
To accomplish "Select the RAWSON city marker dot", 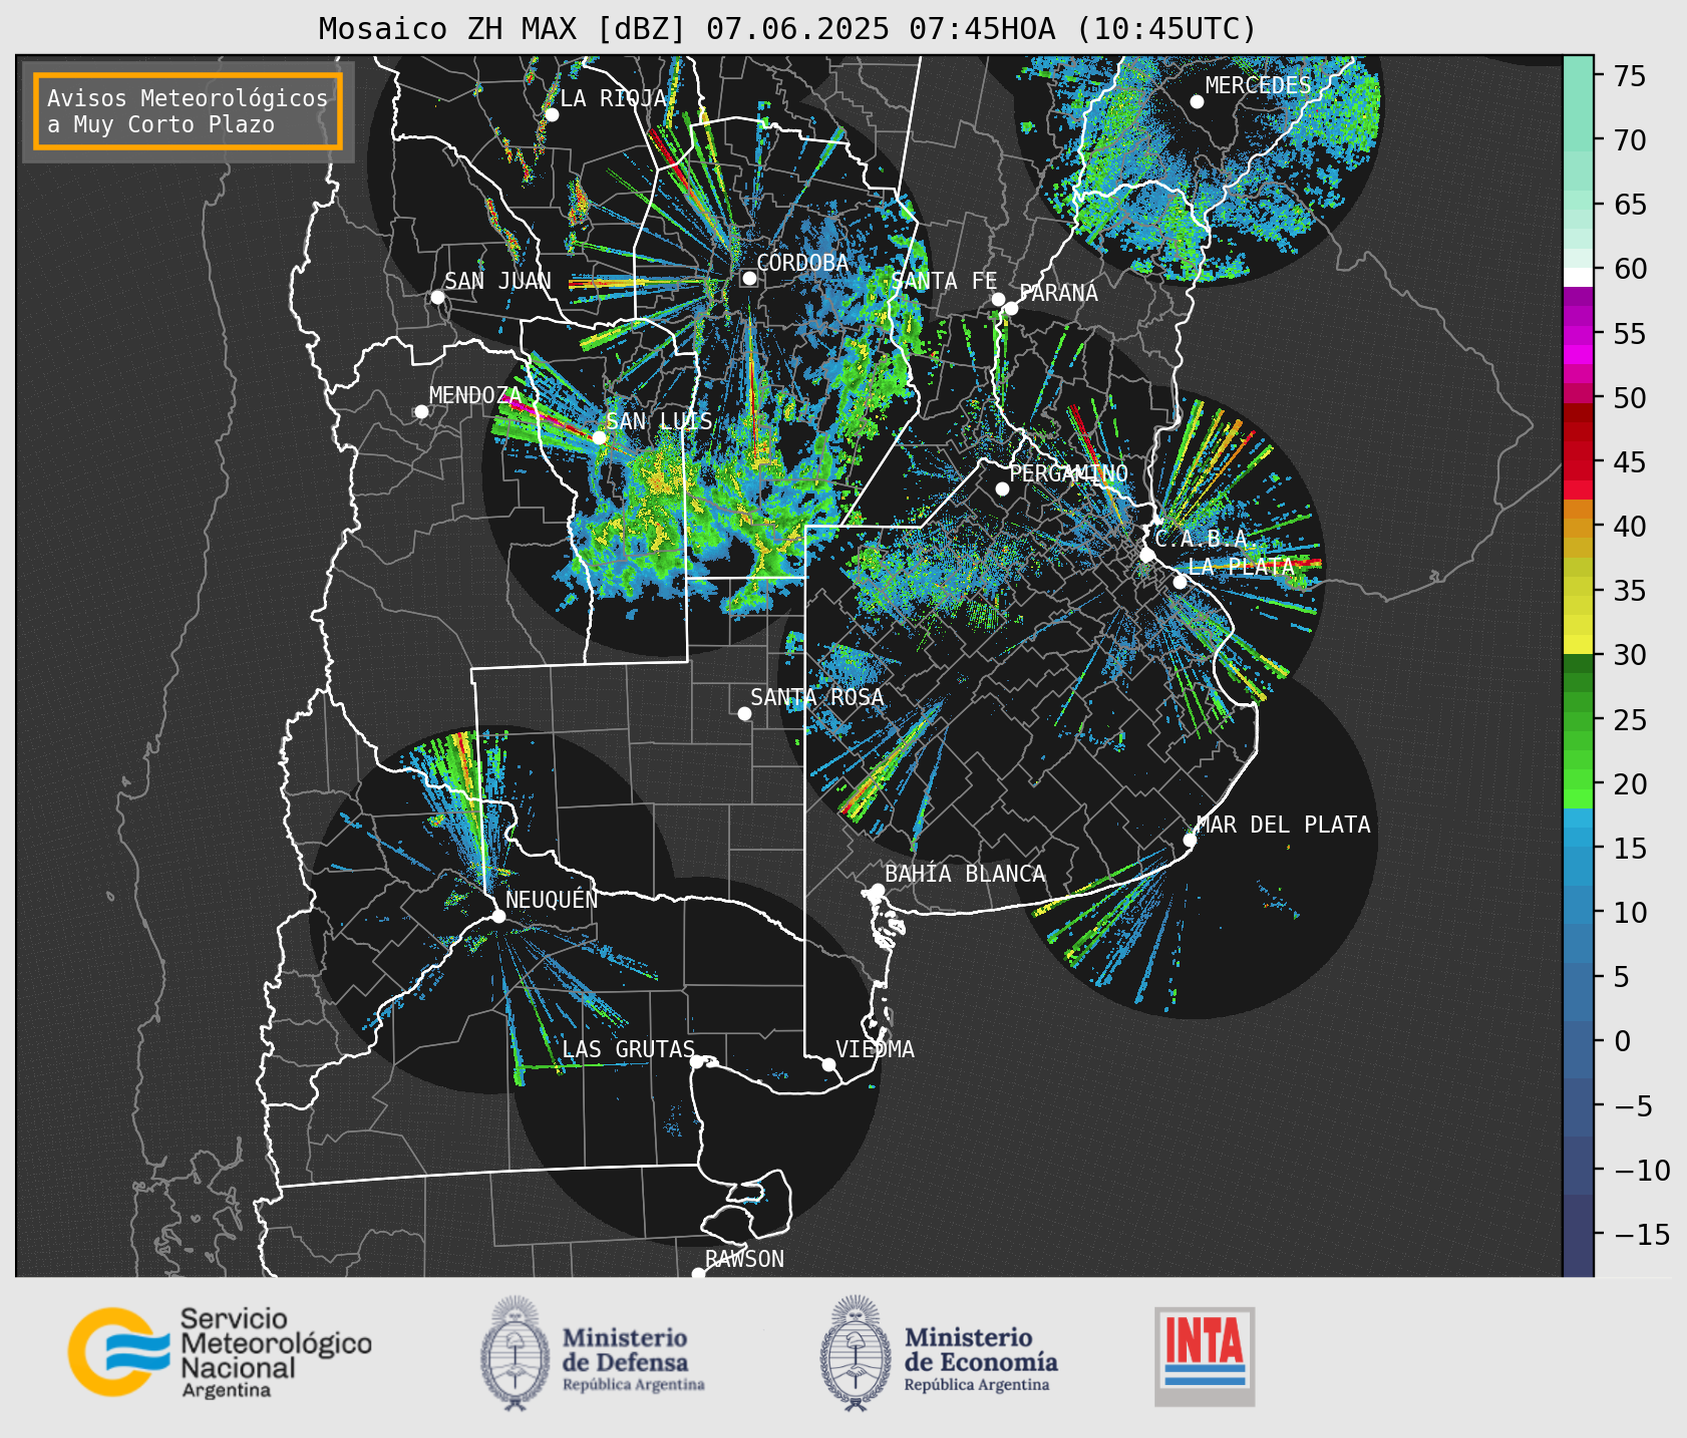I will (698, 1274).
